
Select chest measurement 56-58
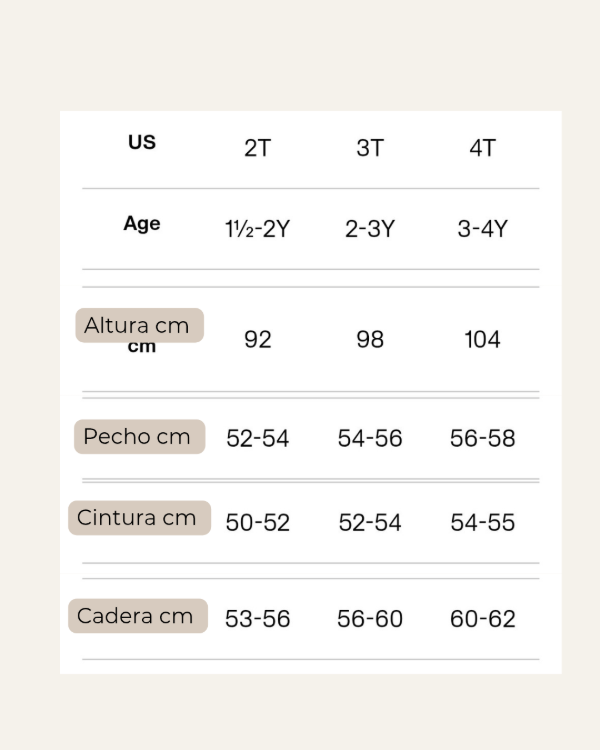pos(482,439)
